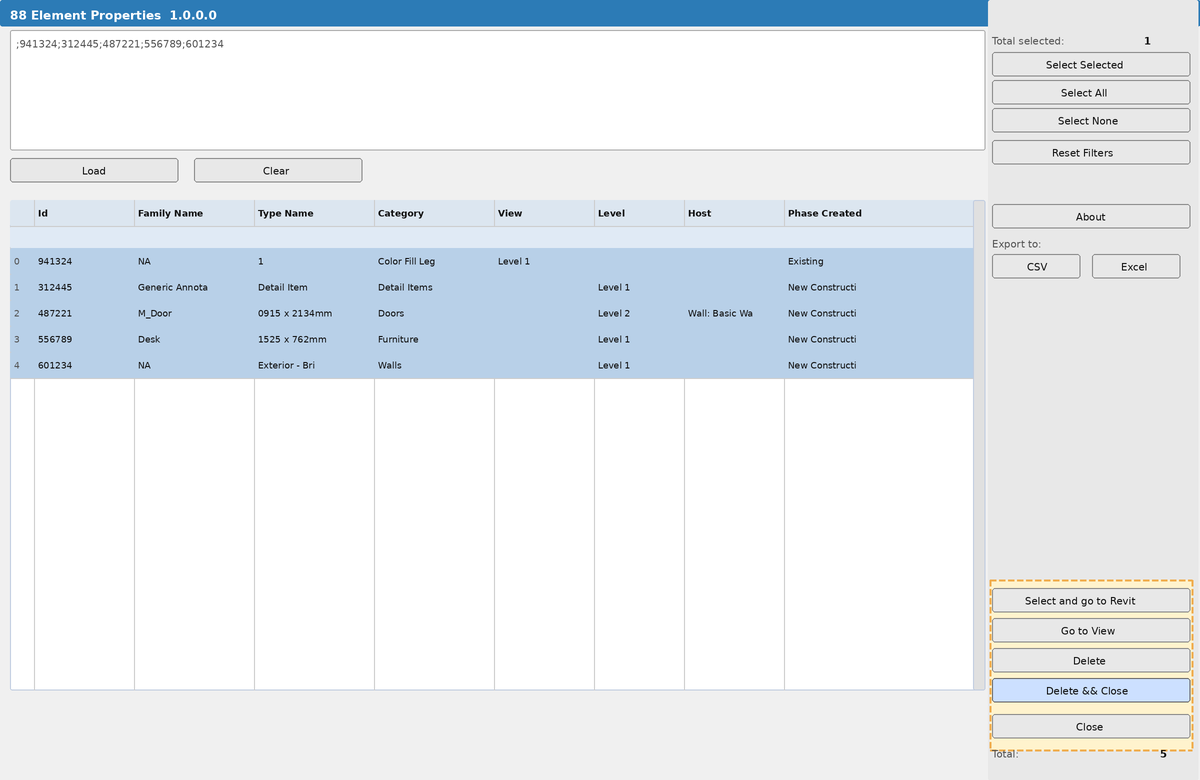Clear the element ID input
The width and height of the screenshot is (1200, 780).
pos(277,170)
